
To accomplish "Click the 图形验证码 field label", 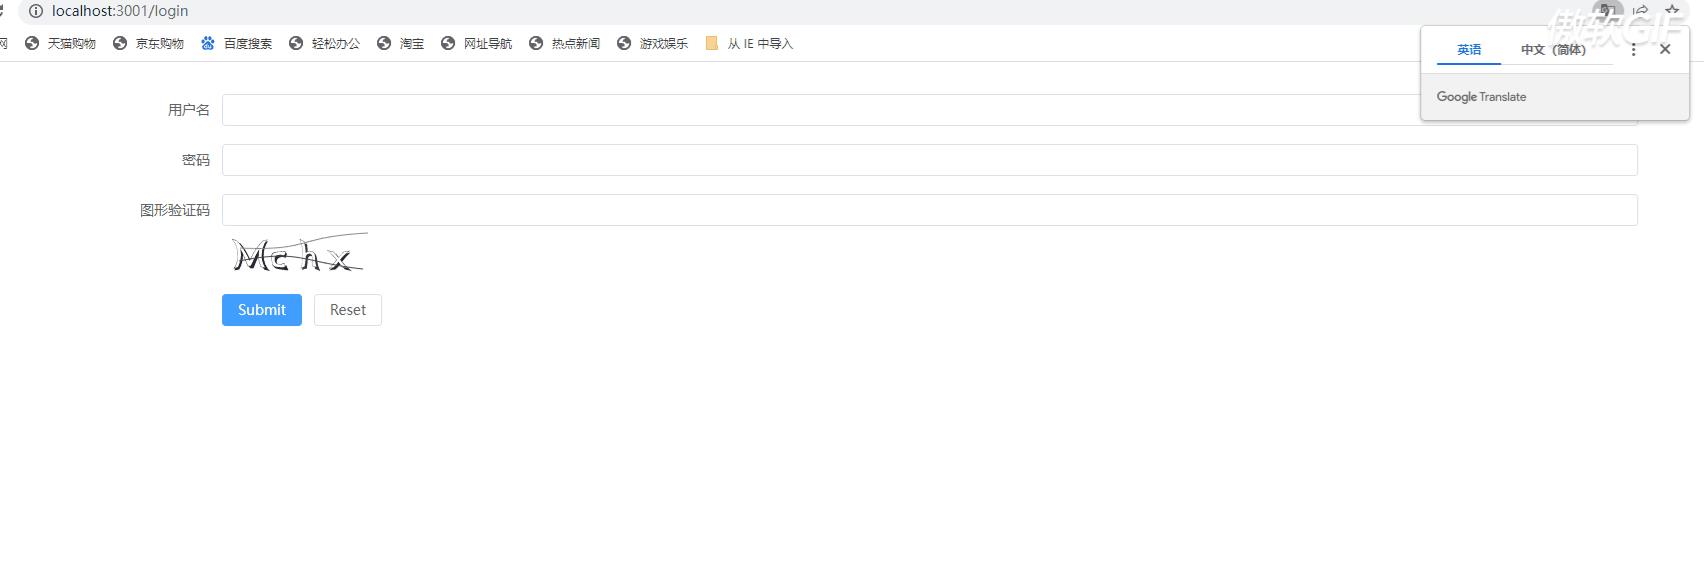I will (x=175, y=210).
